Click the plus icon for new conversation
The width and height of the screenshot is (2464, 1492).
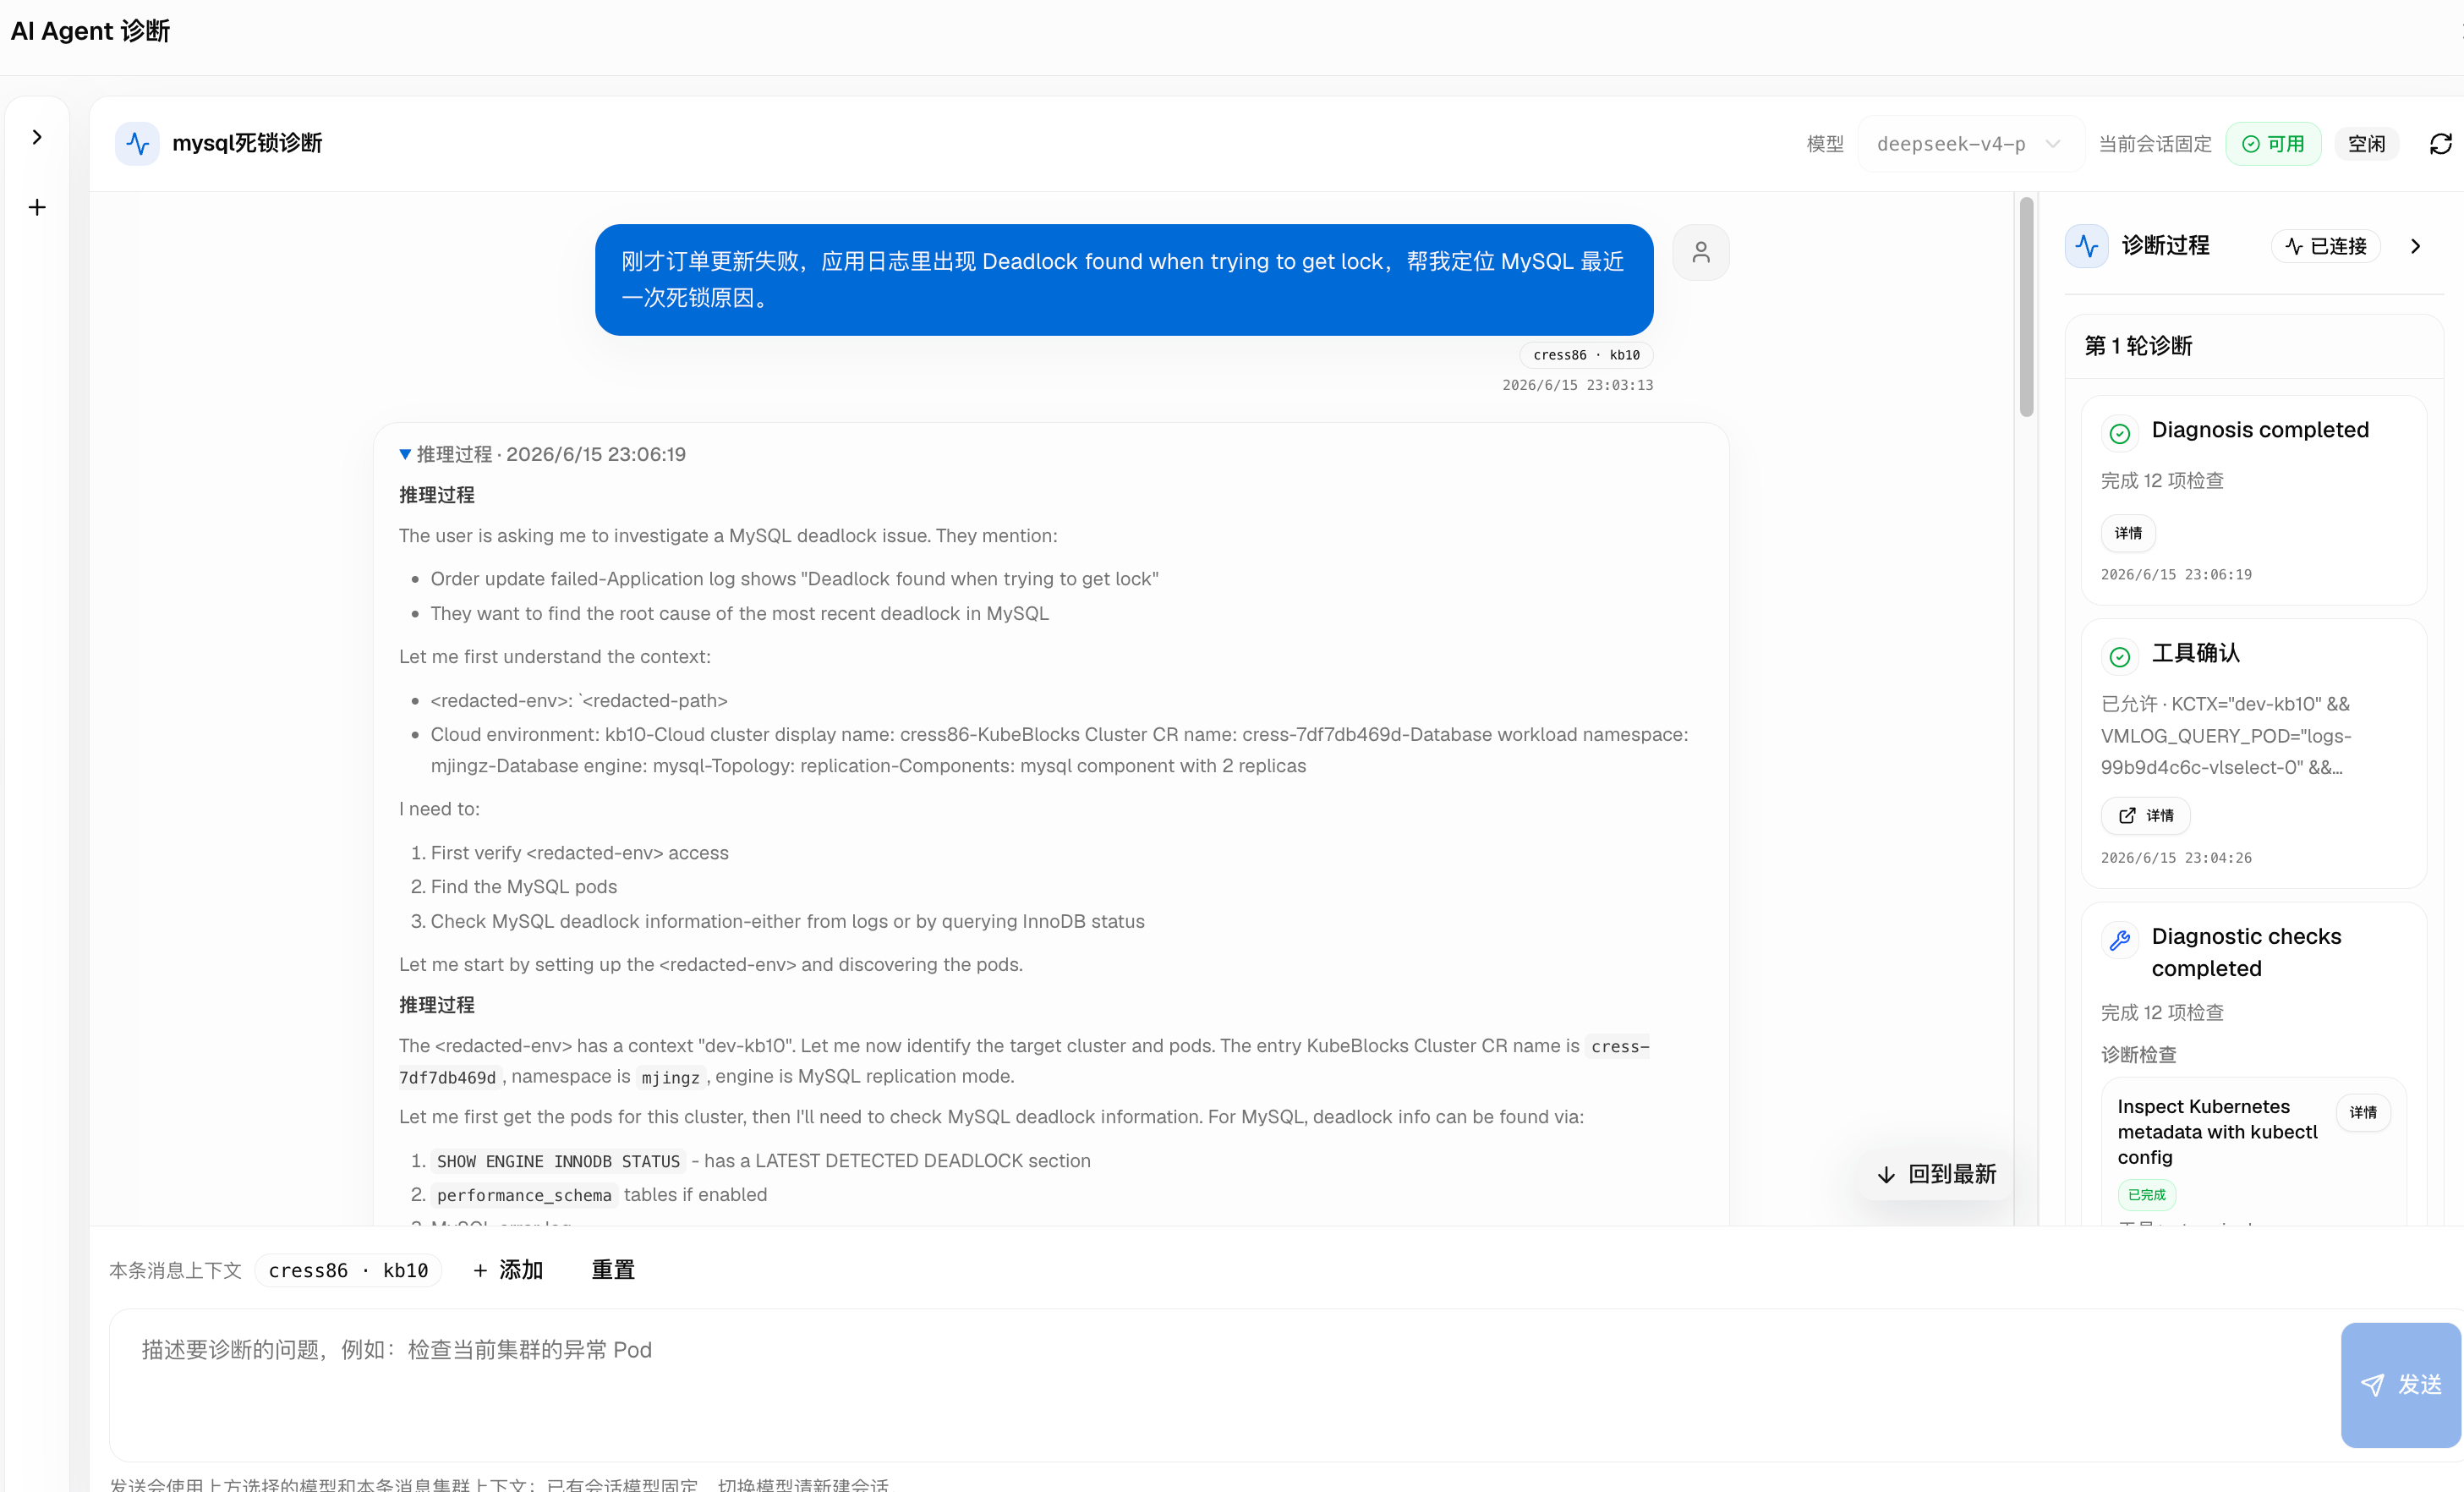tap(37, 207)
